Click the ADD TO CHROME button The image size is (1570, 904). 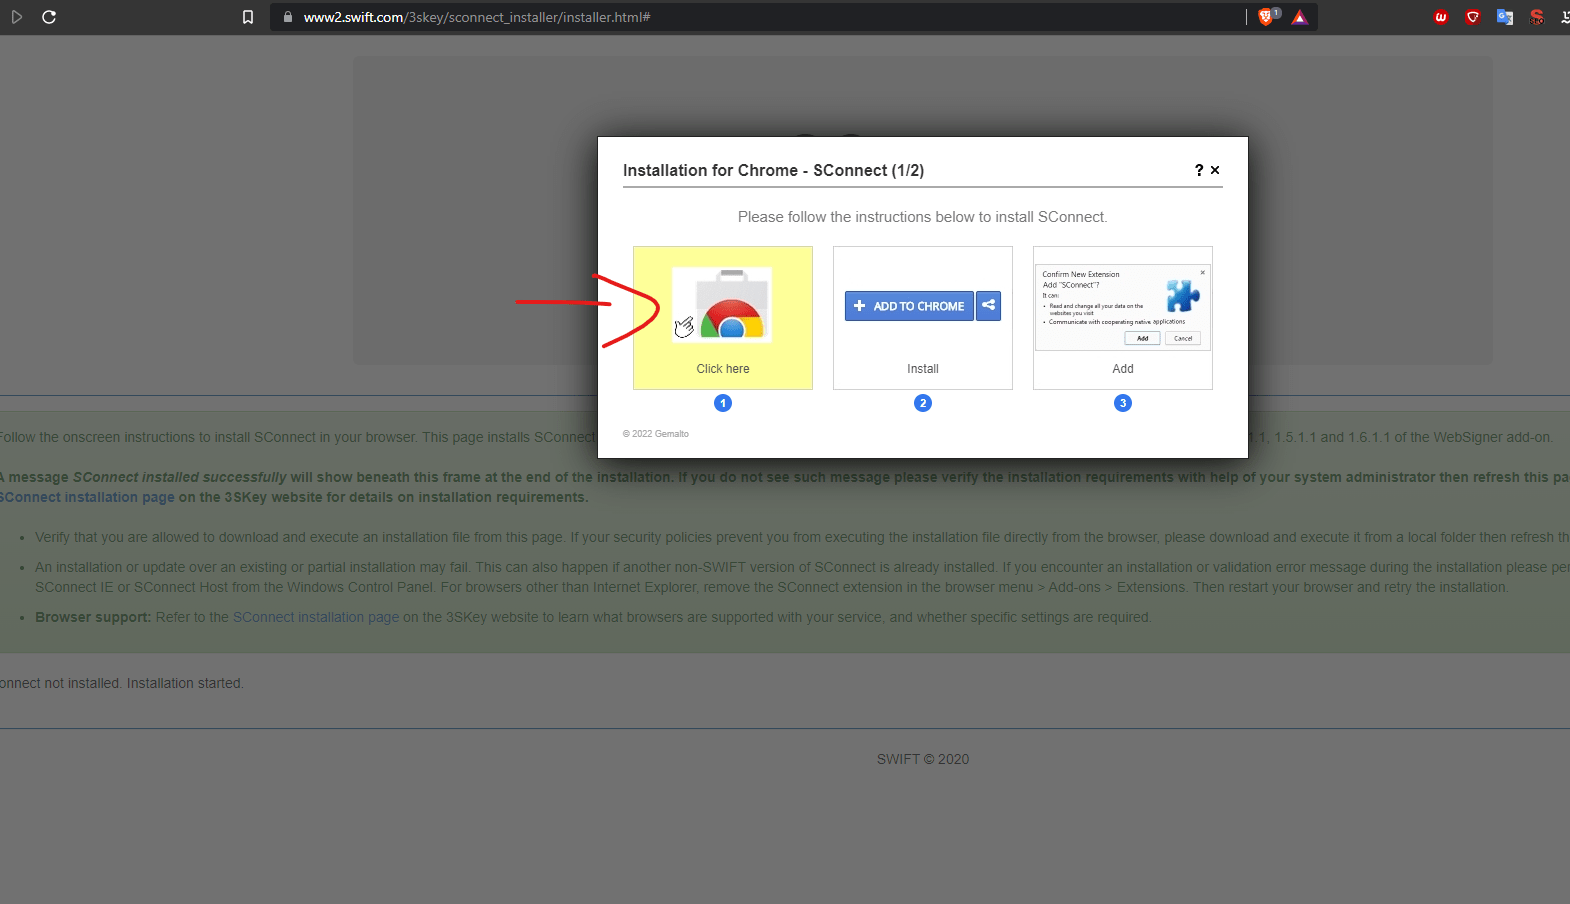pos(909,306)
